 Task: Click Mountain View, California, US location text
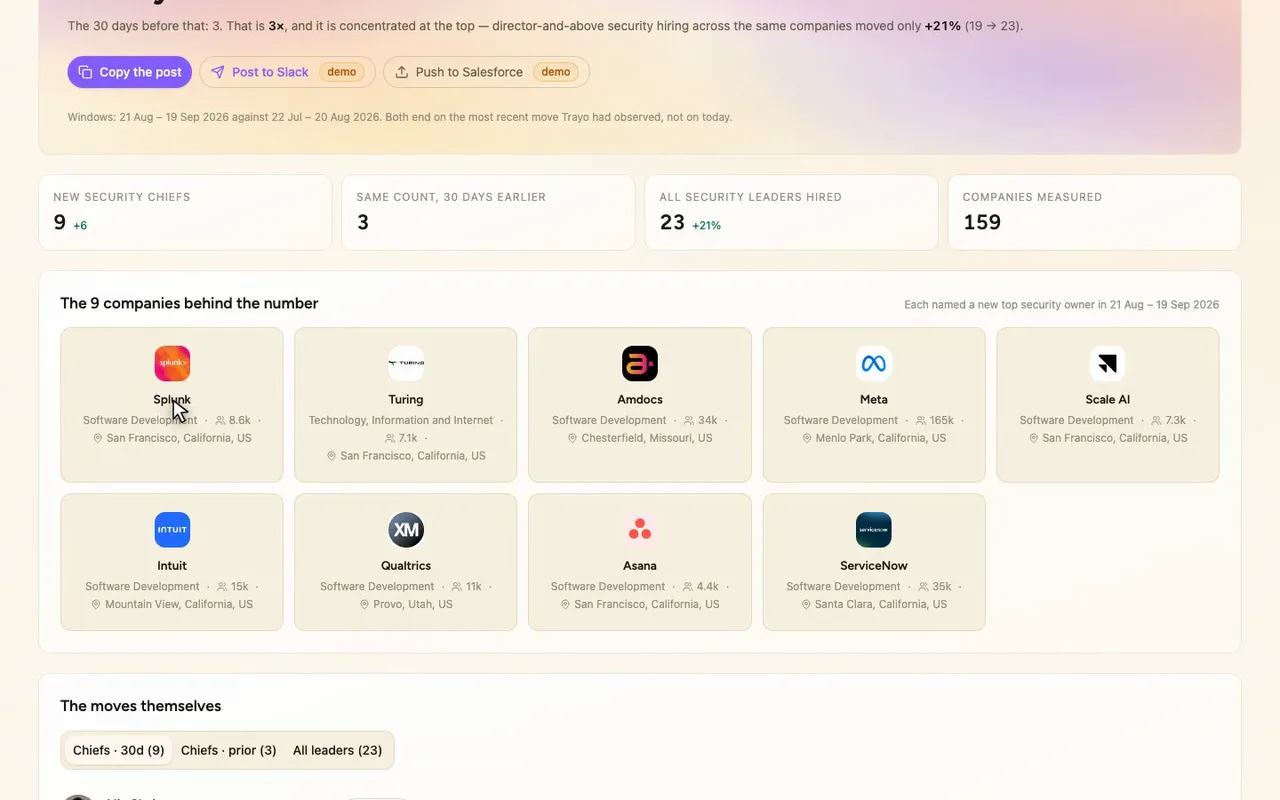179,604
